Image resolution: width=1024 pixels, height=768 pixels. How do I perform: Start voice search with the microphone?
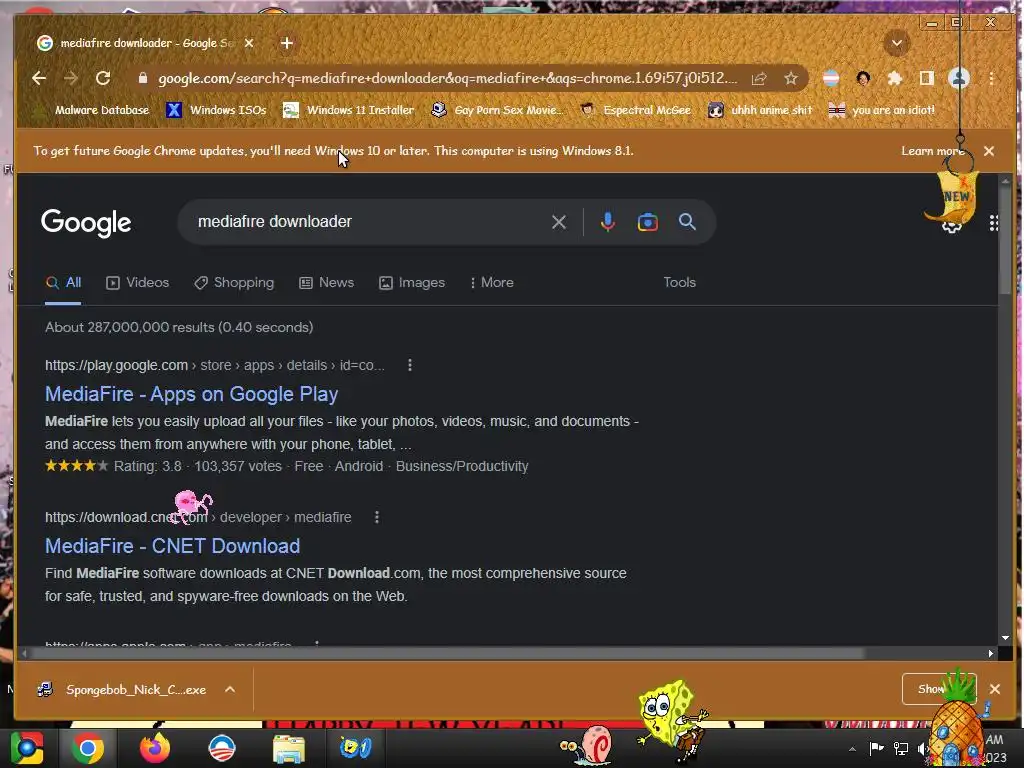(607, 222)
